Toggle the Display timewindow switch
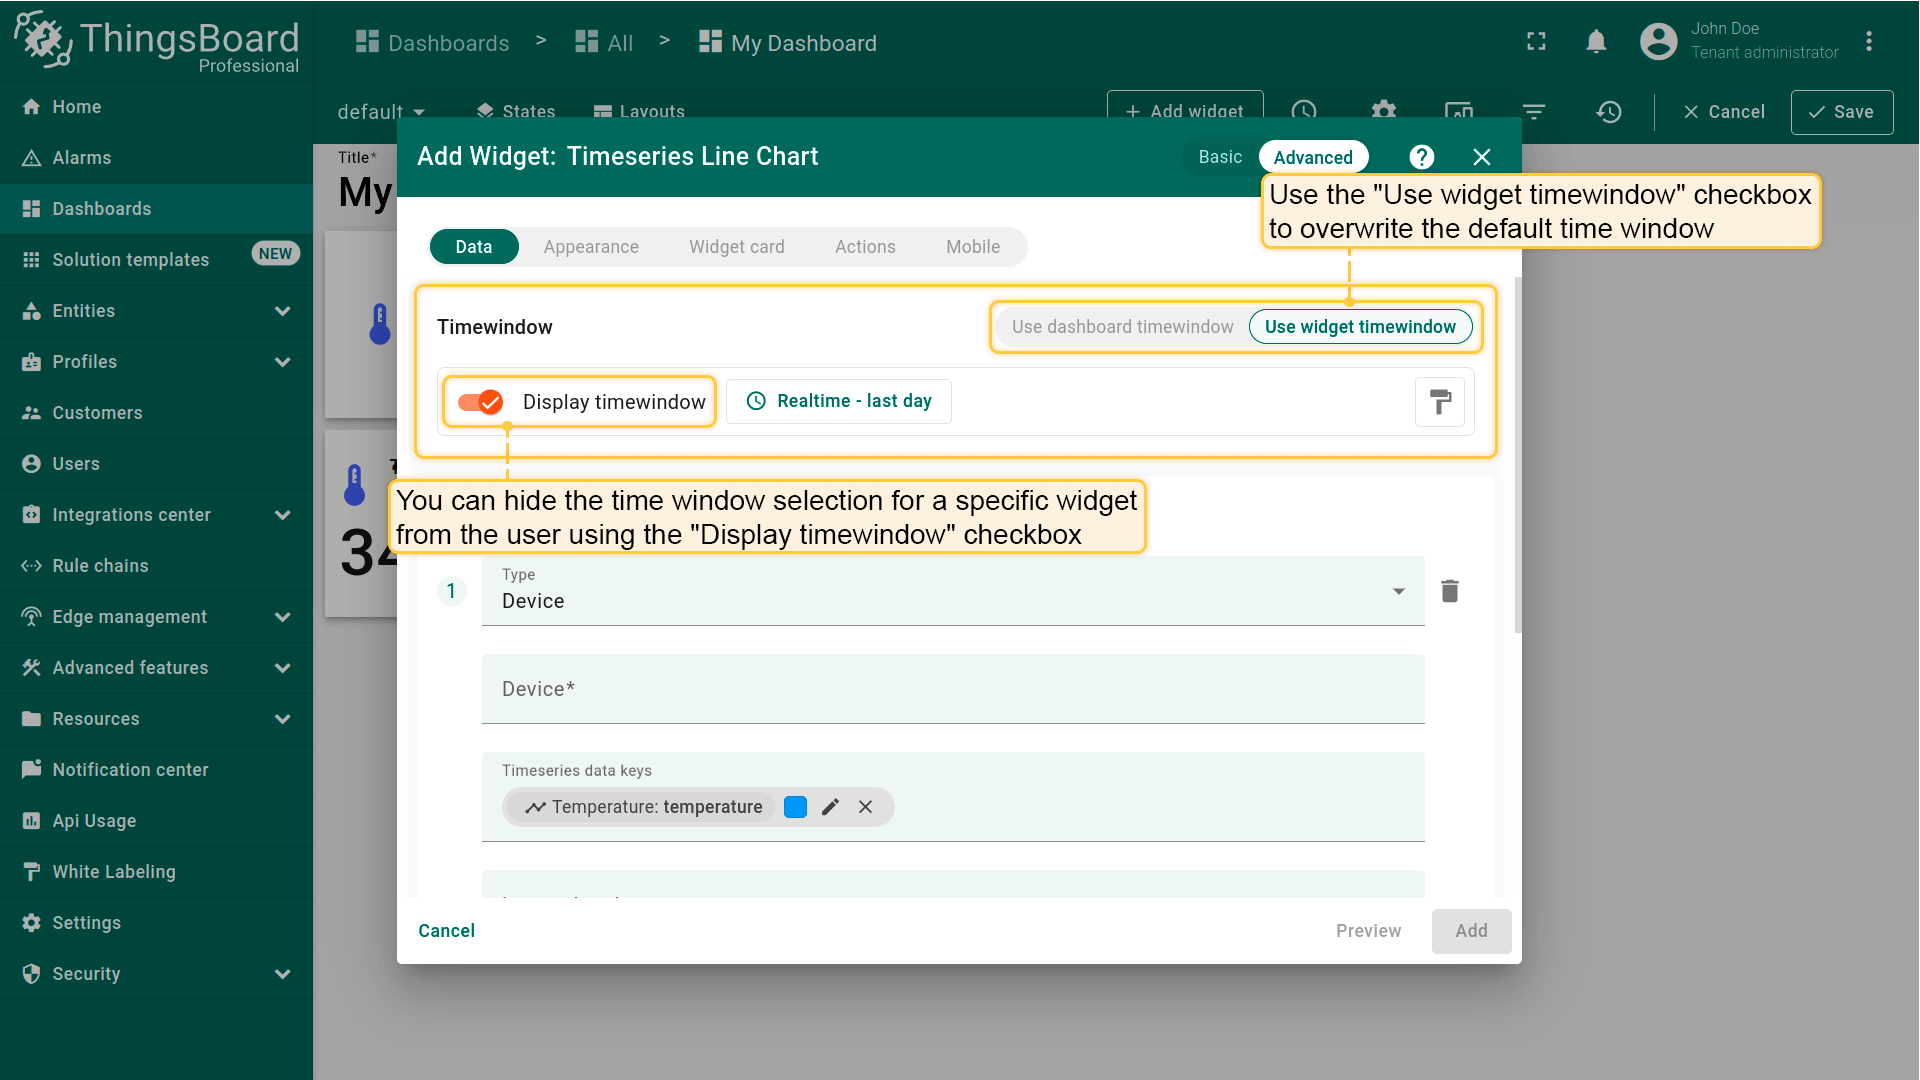Viewport: 1920px width, 1080px height. point(481,402)
